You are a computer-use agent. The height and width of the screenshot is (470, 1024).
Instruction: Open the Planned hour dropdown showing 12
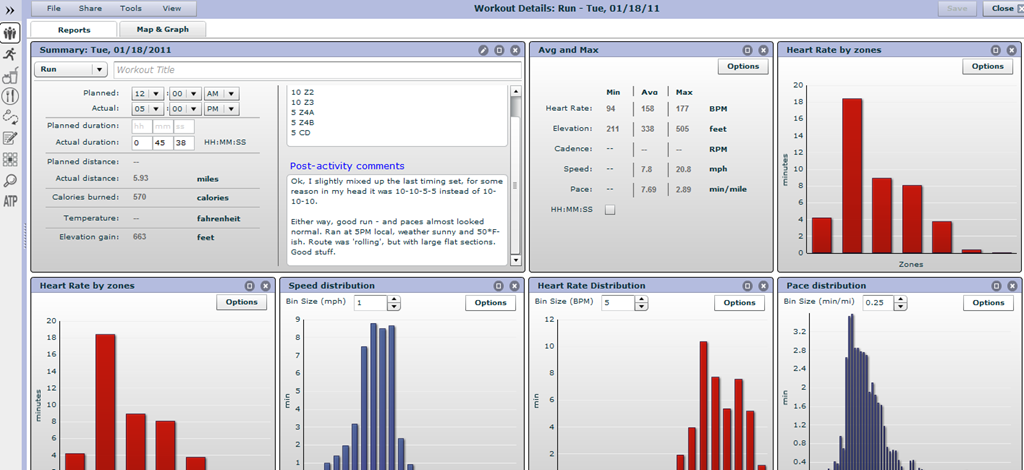coord(148,93)
